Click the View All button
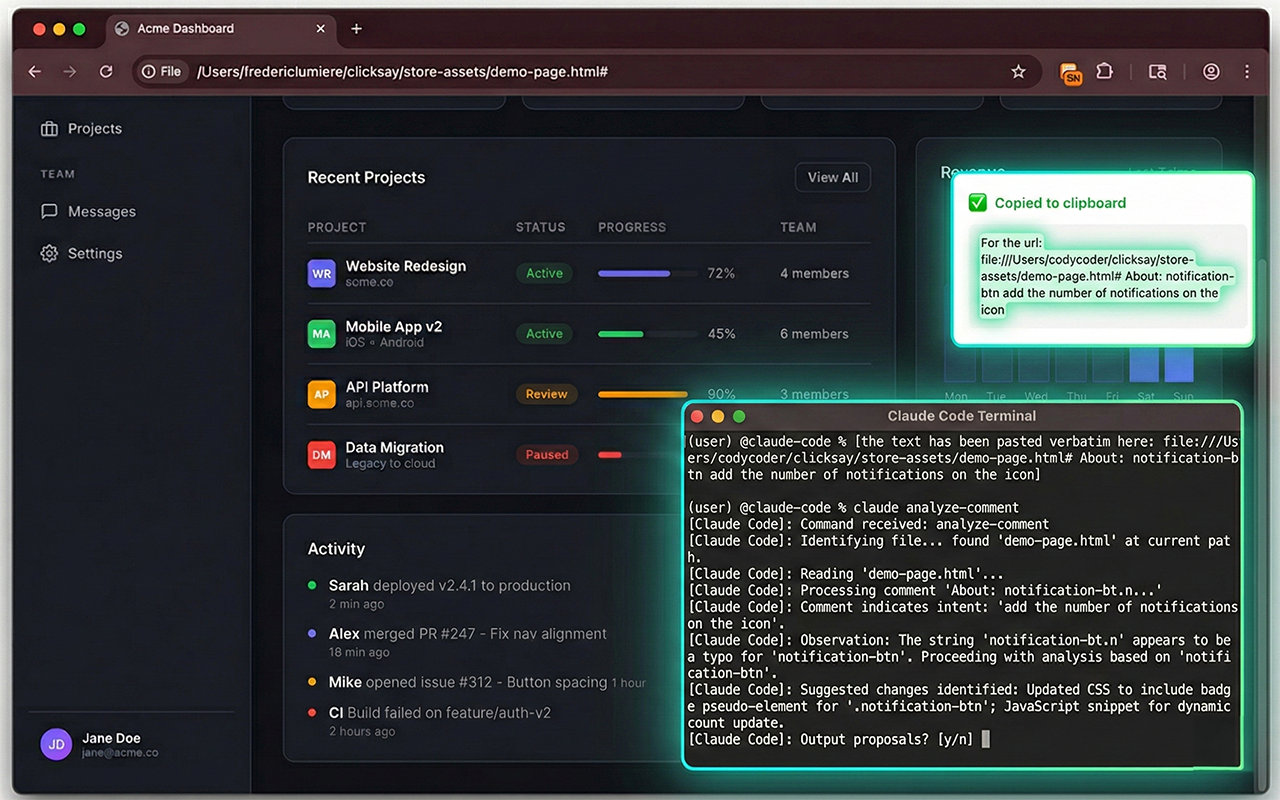This screenshot has height=800, width=1280. click(x=832, y=177)
